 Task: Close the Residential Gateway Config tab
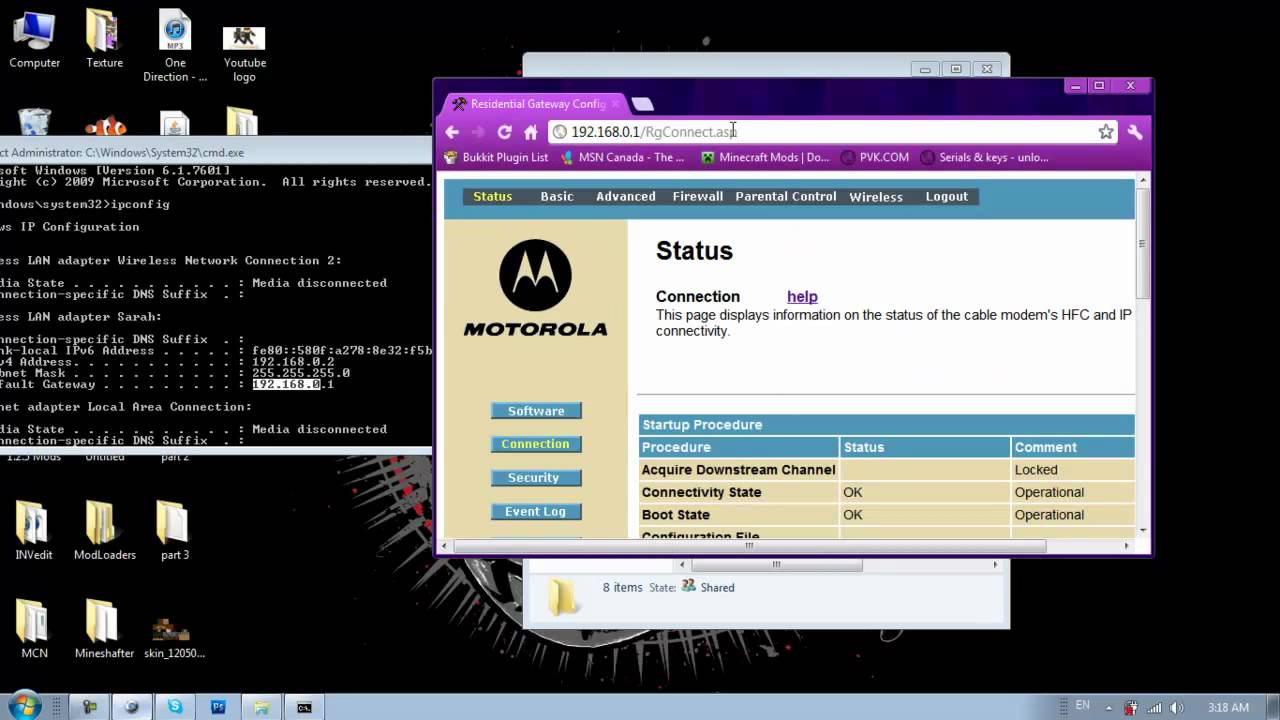[x=616, y=104]
